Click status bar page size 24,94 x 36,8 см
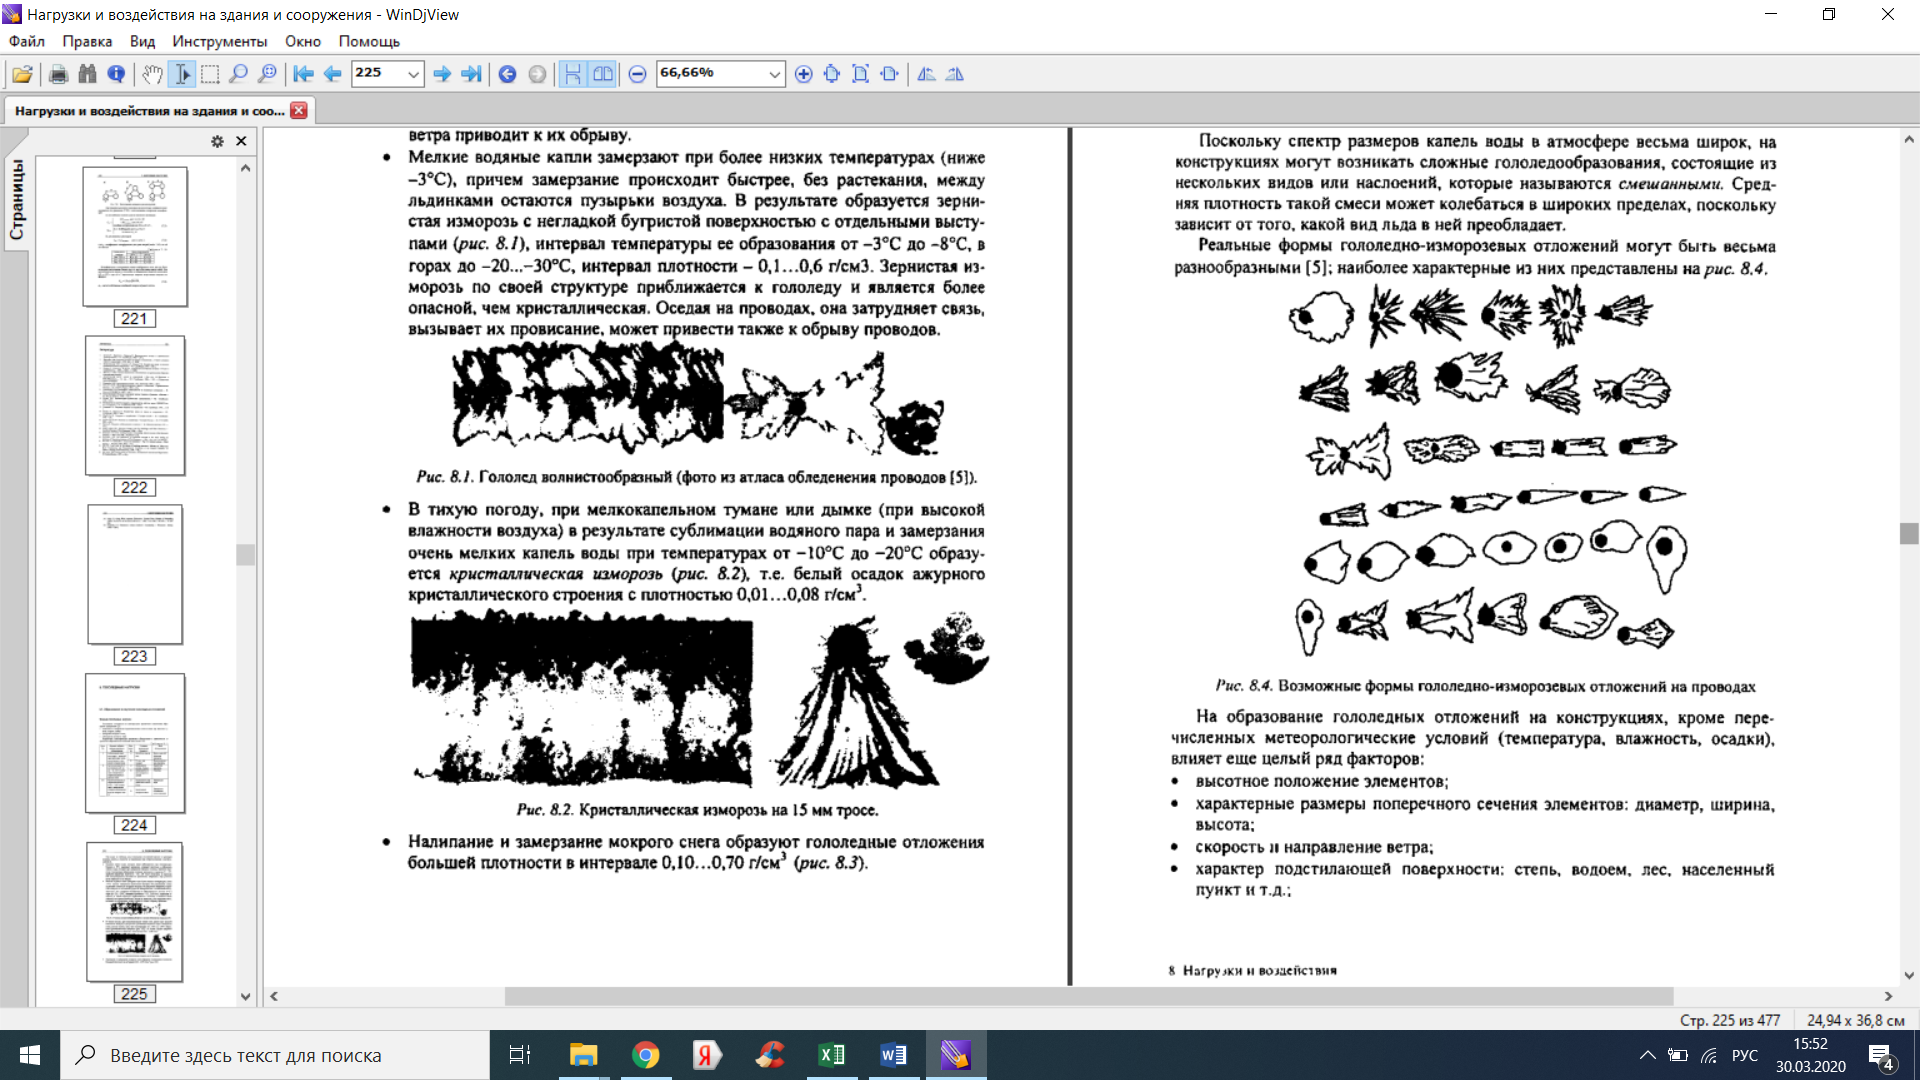The image size is (1920, 1080). point(1855,1020)
